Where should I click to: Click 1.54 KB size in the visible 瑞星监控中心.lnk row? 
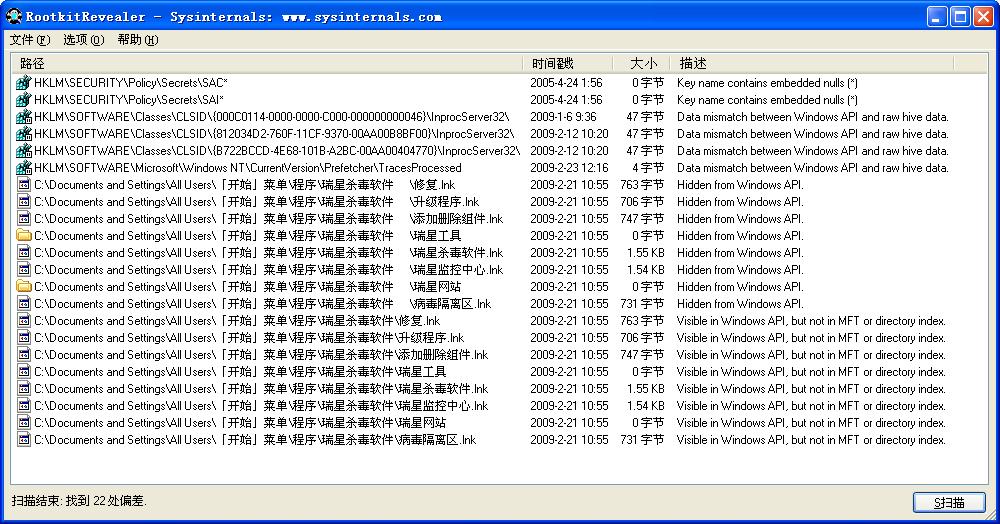click(x=645, y=405)
